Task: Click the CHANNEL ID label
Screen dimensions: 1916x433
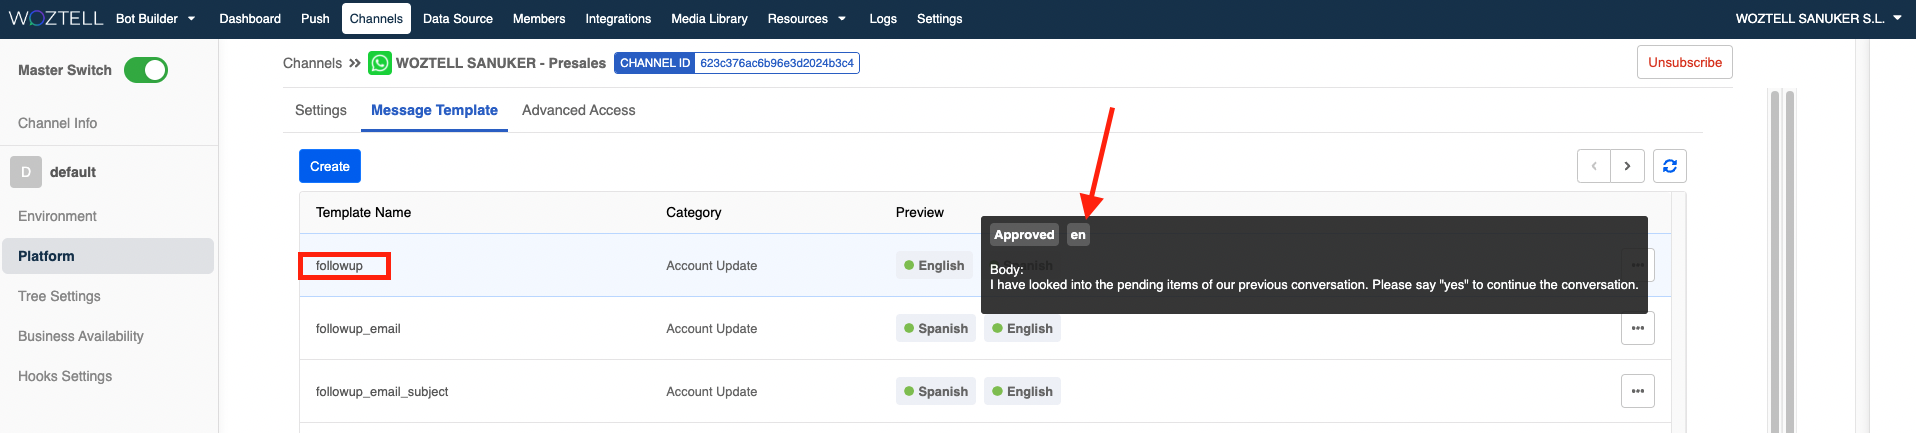Action: [x=655, y=63]
